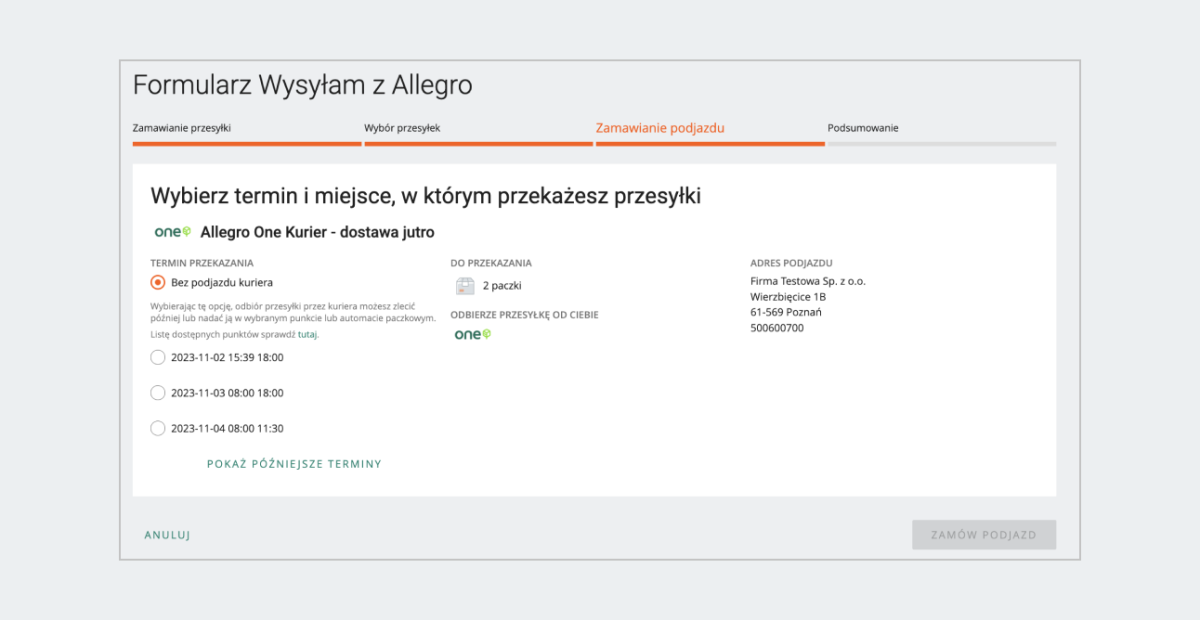Cancel the form with 'ANULUJ'
1200x620 pixels.
click(x=166, y=534)
